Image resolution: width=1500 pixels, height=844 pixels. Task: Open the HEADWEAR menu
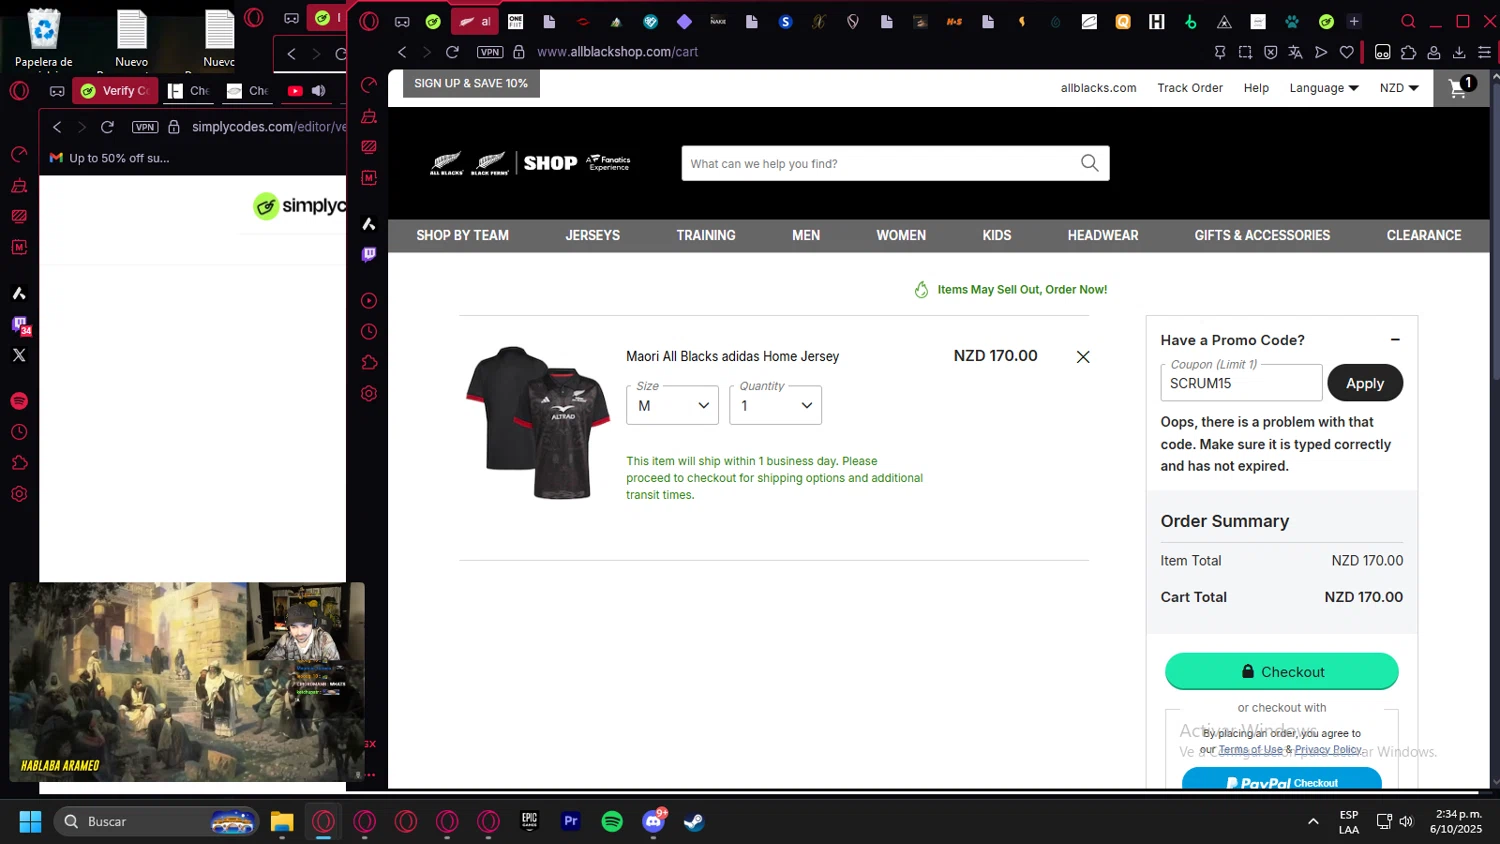(1103, 235)
